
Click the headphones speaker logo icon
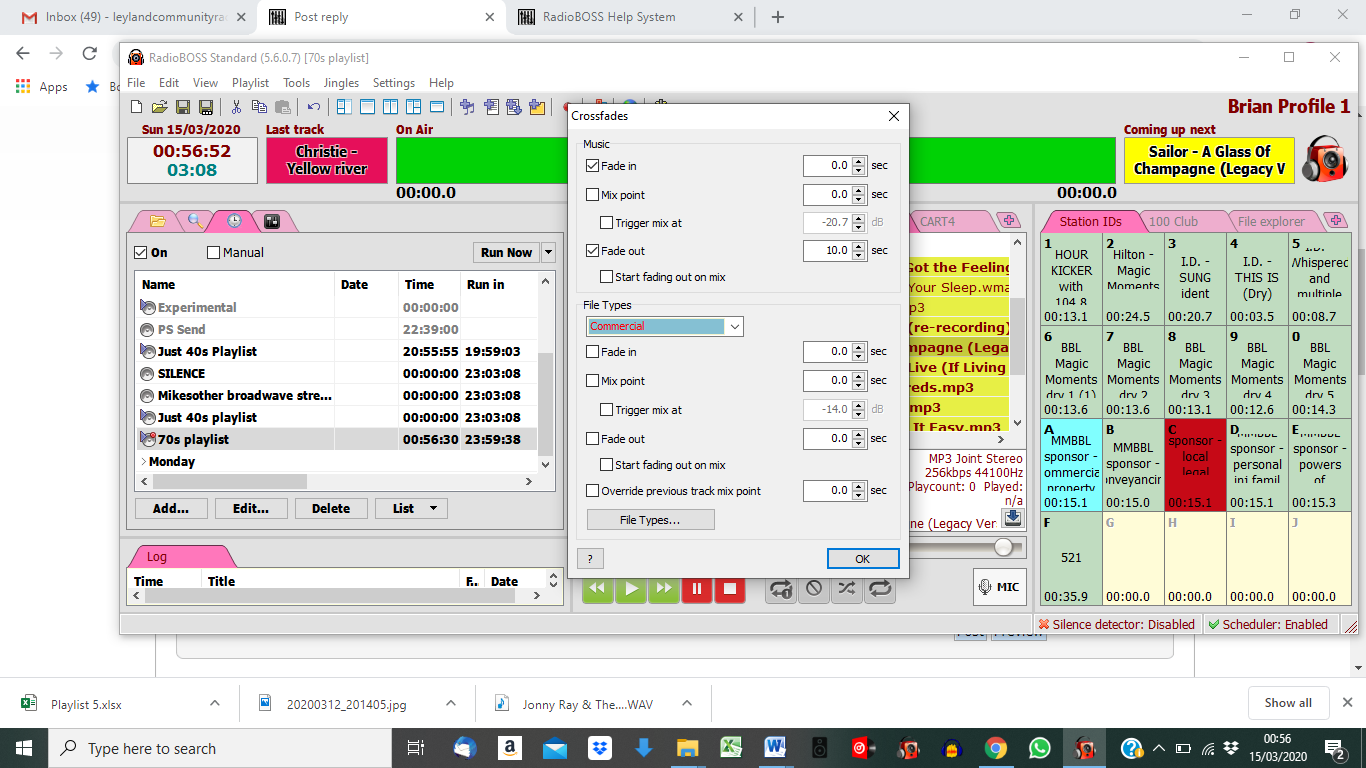1326,159
